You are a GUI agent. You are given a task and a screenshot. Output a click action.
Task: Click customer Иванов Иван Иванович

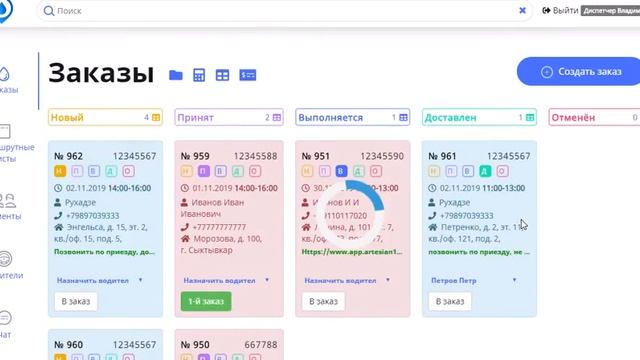(212, 208)
